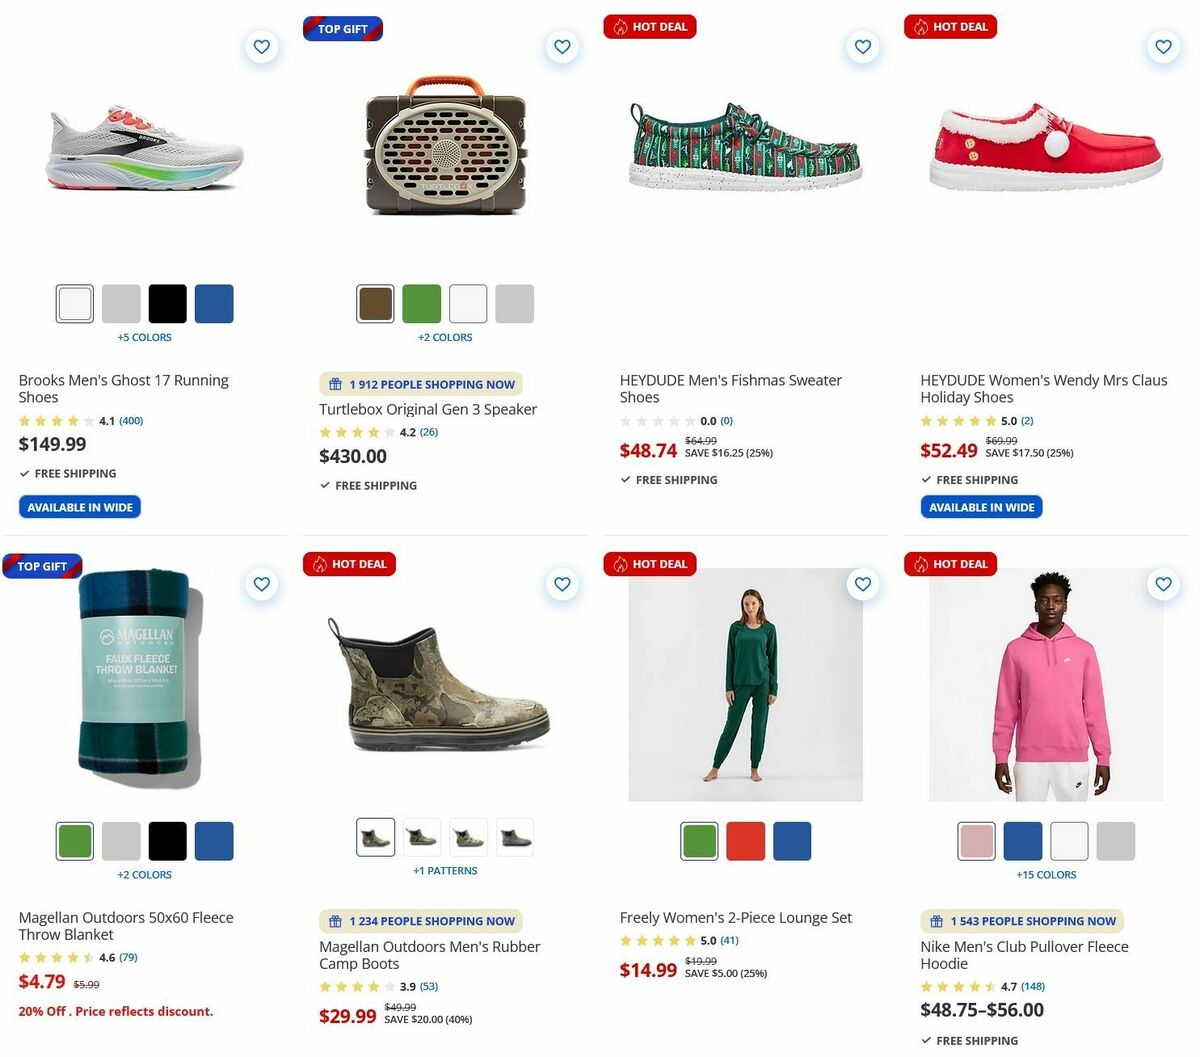Viewport: 1200px width, 1057px height.
Task: Click the flame icon on the Fishmas Shoes HOT DEAL badge
Action: click(621, 27)
